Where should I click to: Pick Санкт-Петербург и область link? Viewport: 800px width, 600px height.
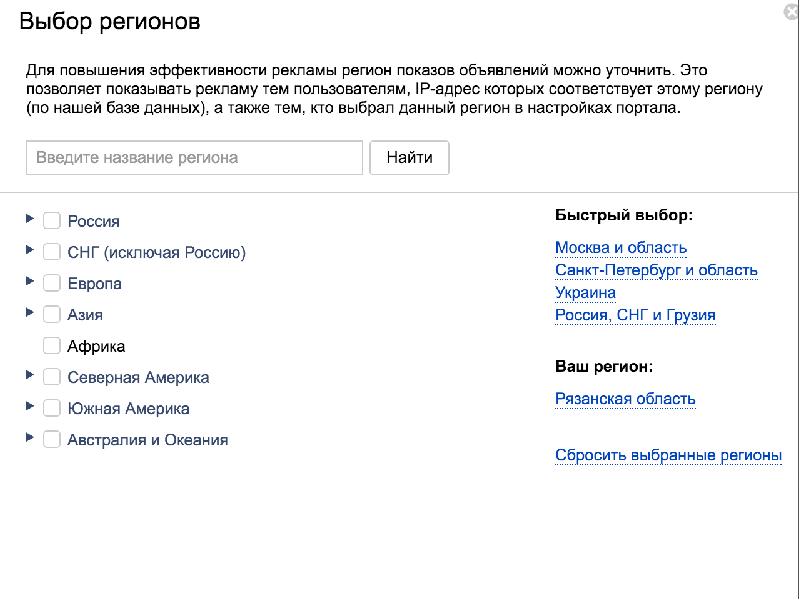tap(656, 270)
